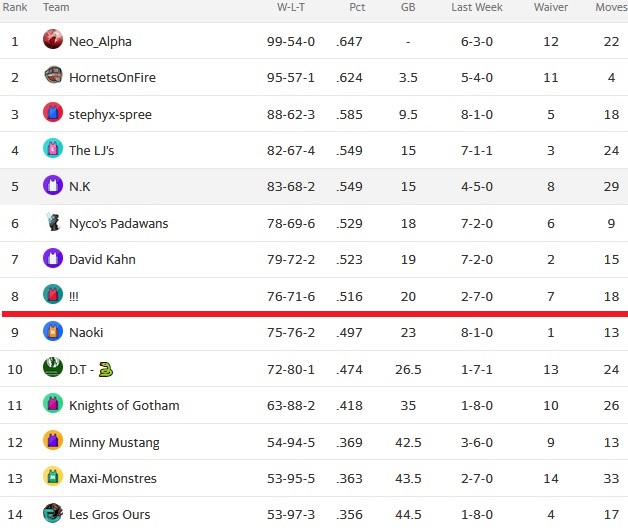This screenshot has width=628, height=528.
Task: Open the !!! team name link
Action: 74,297
